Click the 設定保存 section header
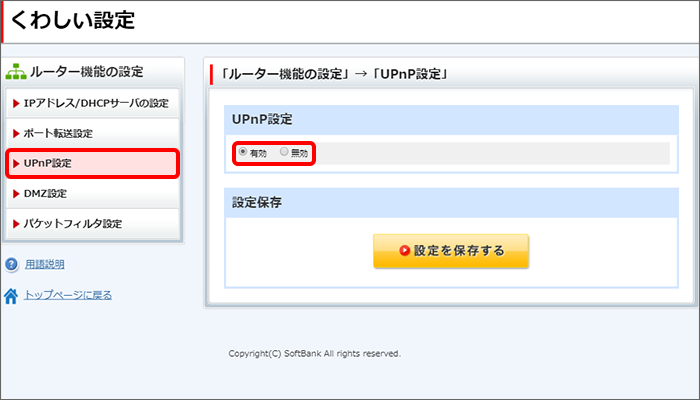This screenshot has height=400, width=700. point(451,203)
